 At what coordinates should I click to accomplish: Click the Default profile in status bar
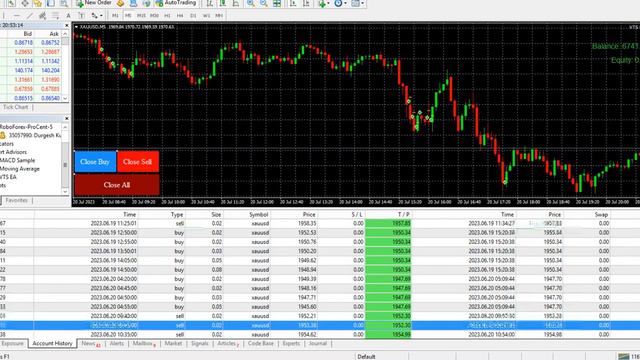pos(366,356)
